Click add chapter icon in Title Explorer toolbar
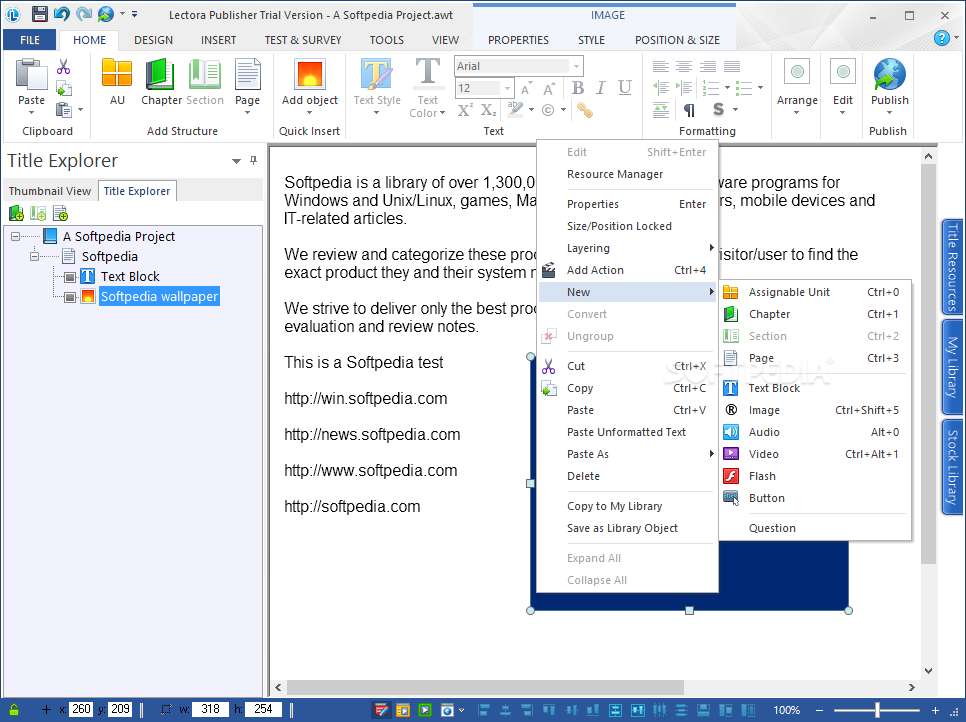The image size is (966, 722). pyautogui.click(x=16, y=213)
